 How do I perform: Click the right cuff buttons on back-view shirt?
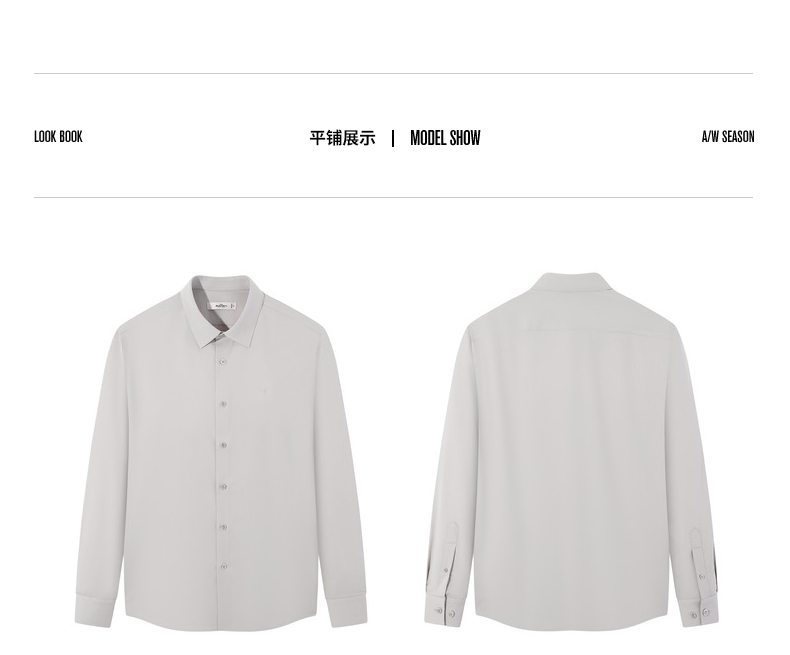[x=699, y=614]
